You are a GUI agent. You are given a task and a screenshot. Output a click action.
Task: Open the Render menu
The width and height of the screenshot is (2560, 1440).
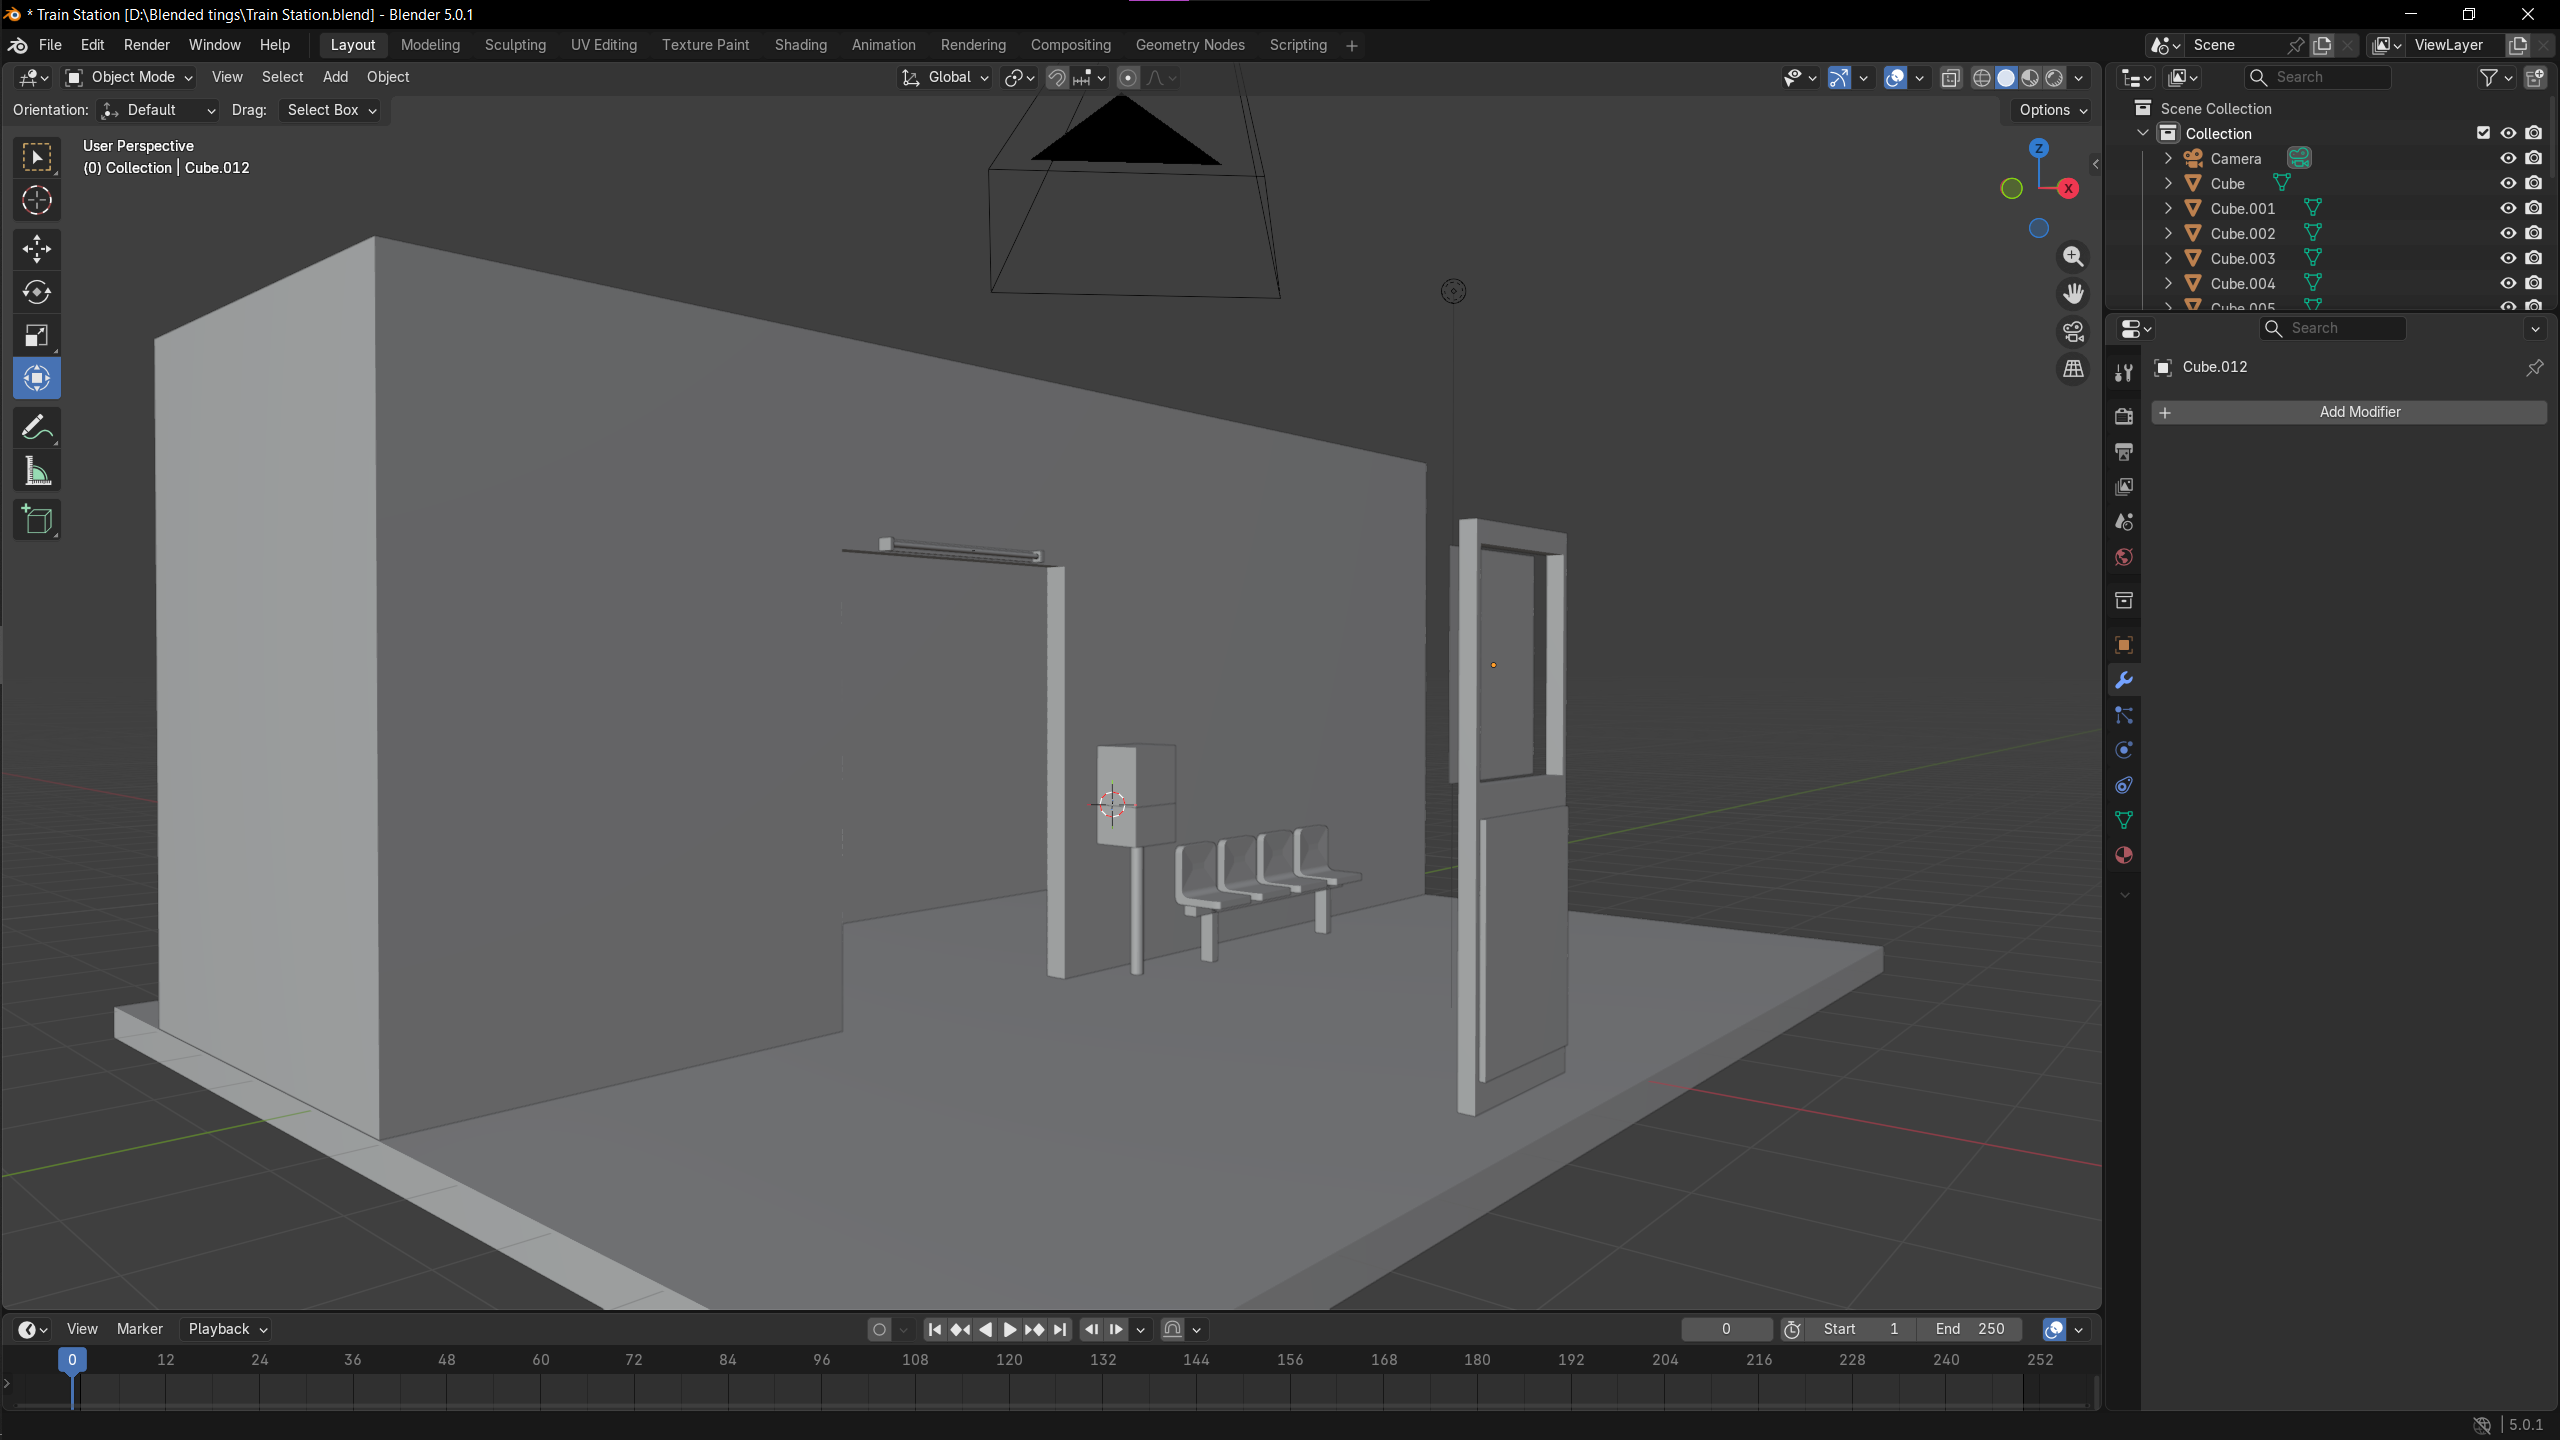147,45
